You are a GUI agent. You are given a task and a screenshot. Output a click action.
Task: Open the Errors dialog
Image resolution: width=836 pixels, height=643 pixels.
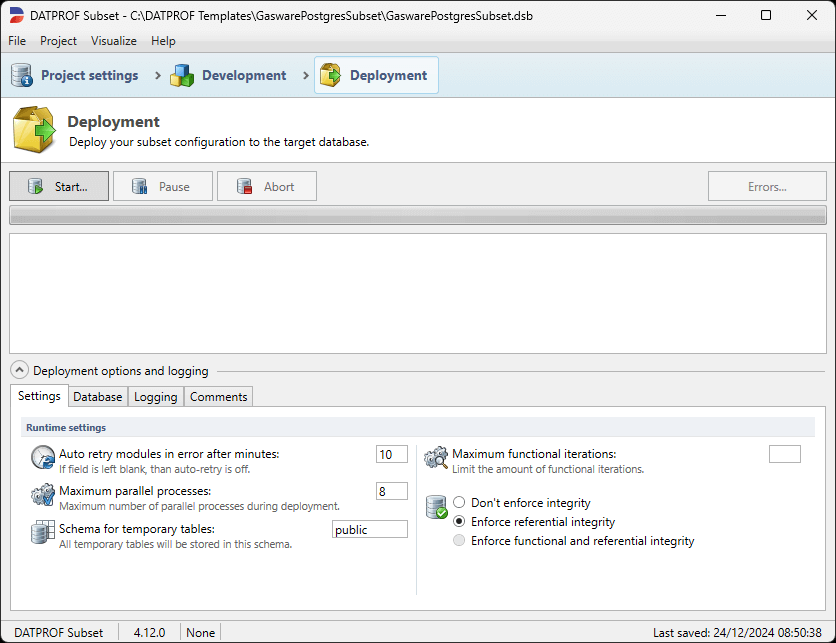(x=767, y=185)
